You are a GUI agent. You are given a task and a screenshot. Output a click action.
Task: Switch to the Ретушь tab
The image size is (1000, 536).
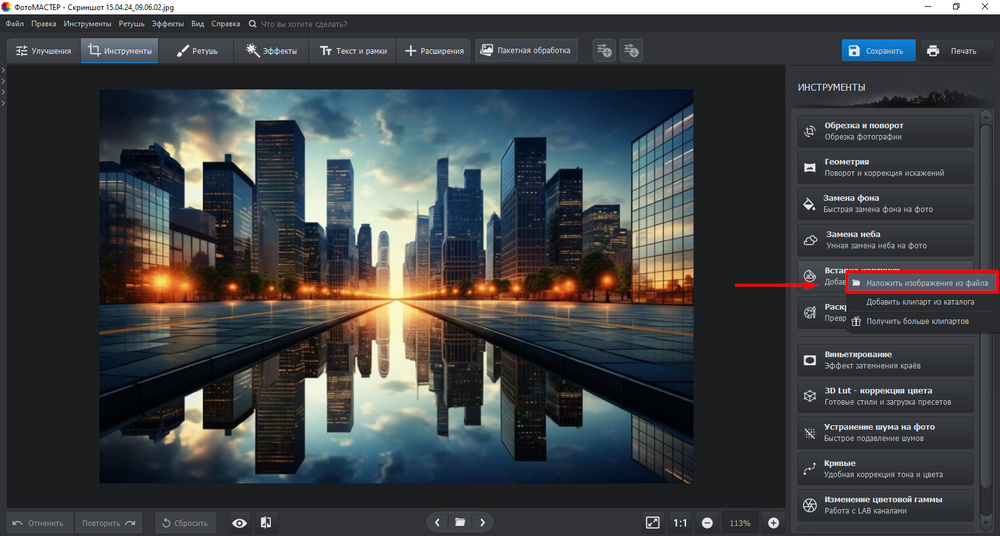point(197,51)
